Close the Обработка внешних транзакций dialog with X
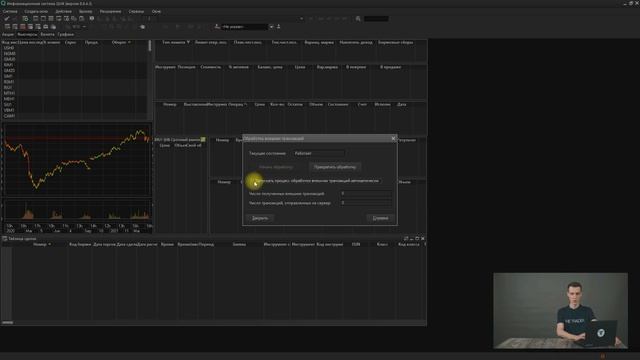 [393, 138]
